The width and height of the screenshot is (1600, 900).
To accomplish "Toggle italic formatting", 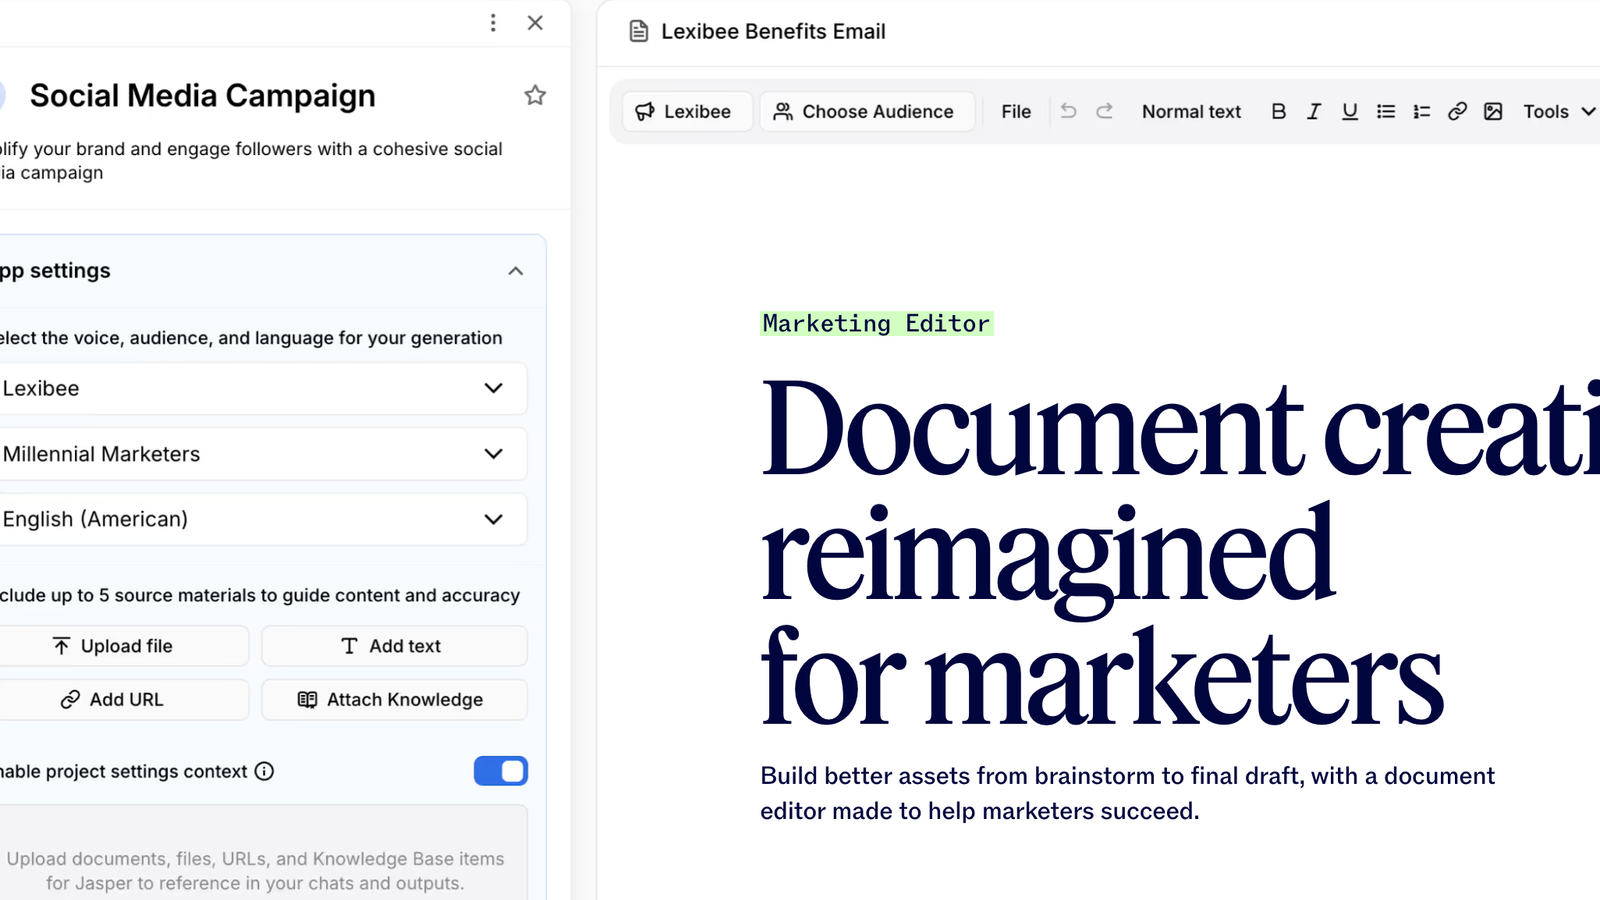I will pyautogui.click(x=1314, y=111).
